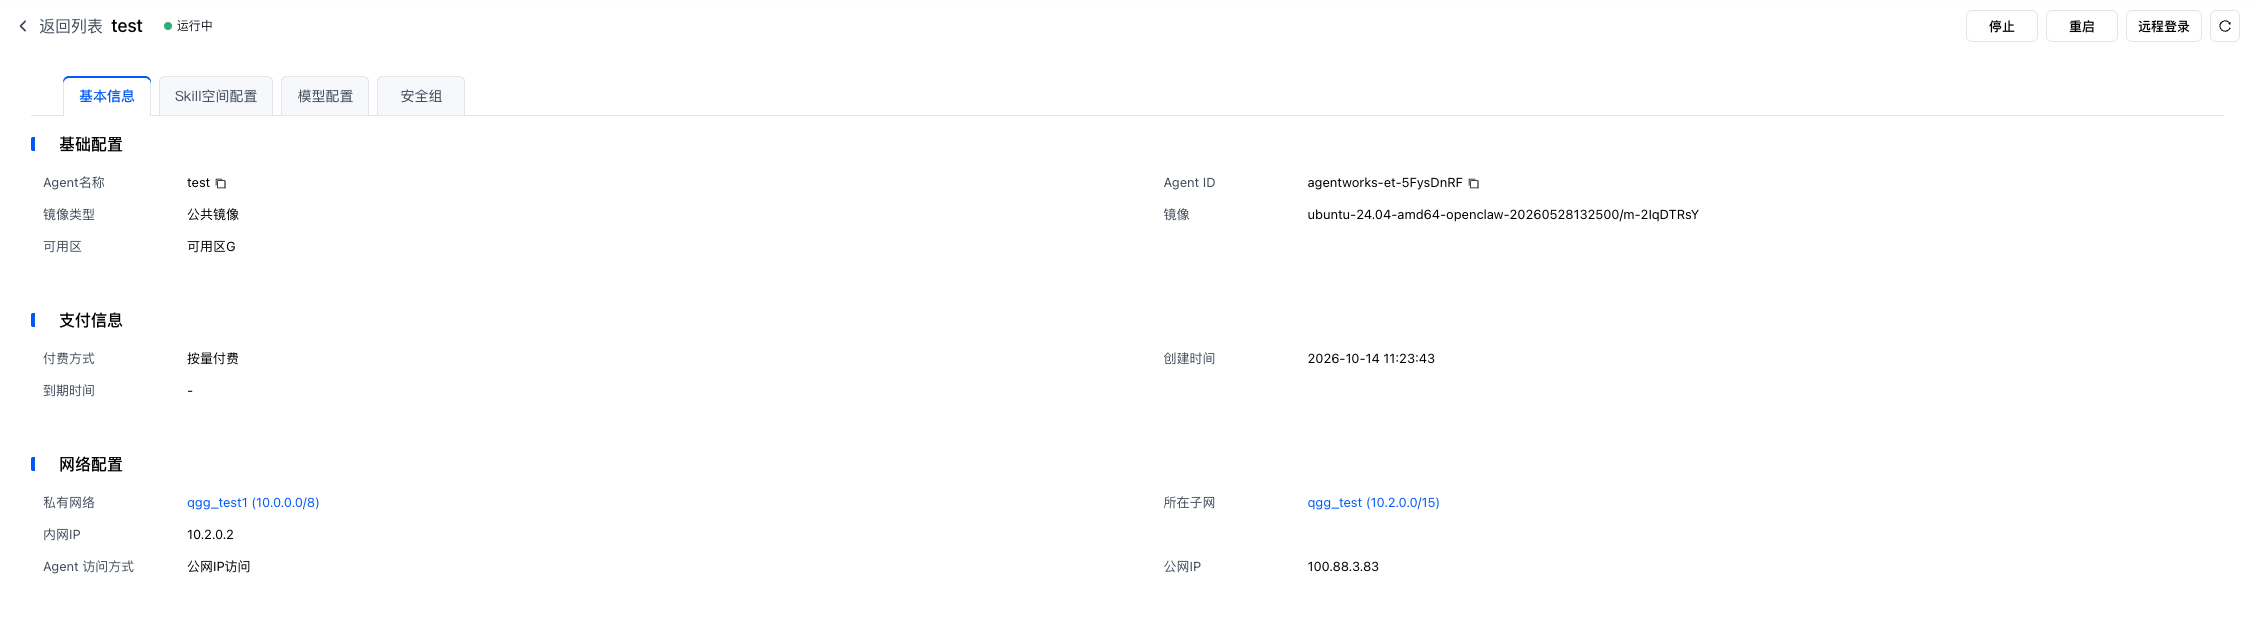This screenshot has width=2253, height=623.
Task: Click the internal IP 10.2.0.2
Action: click(210, 535)
